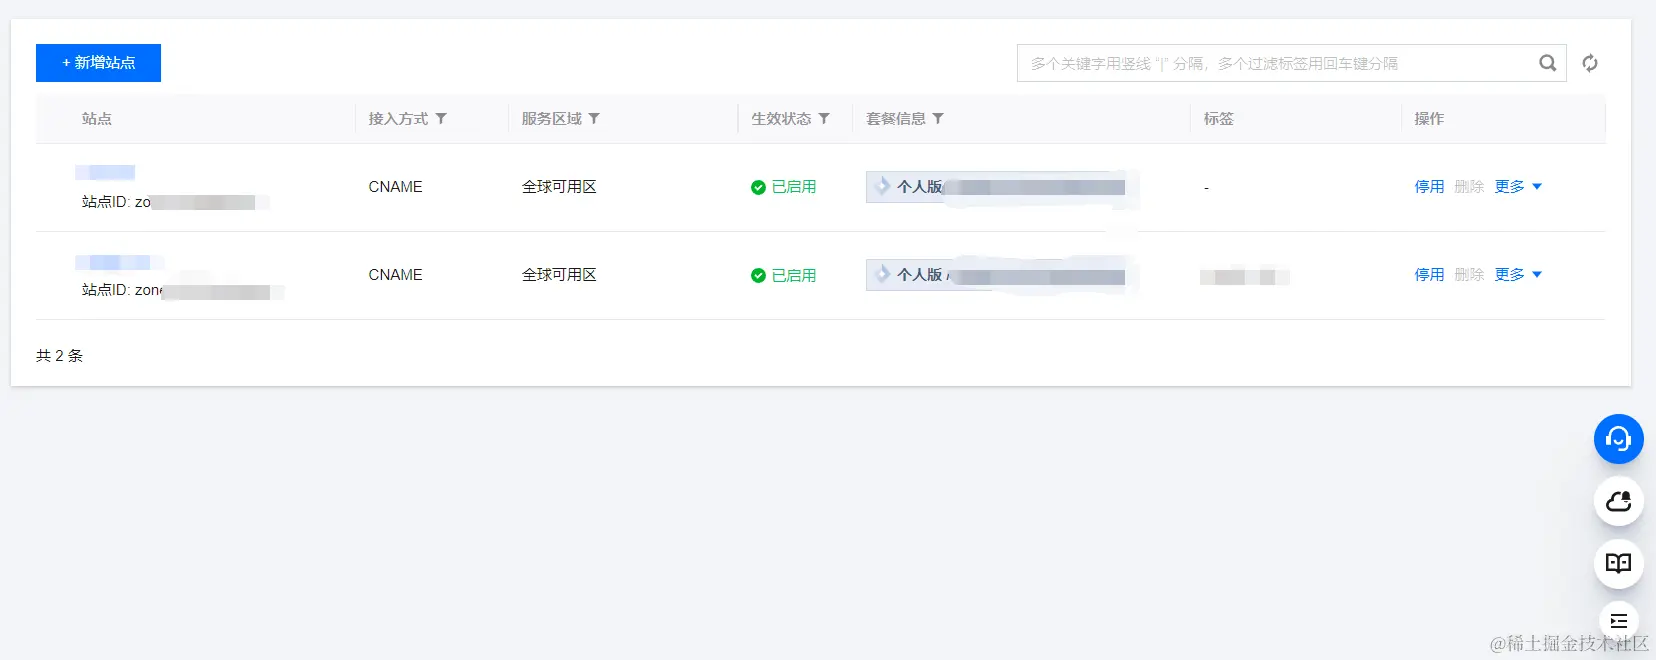The image size is (1656, 660).
Task: Click the first row's blurred site name link
Action: [x=105, y=172]
